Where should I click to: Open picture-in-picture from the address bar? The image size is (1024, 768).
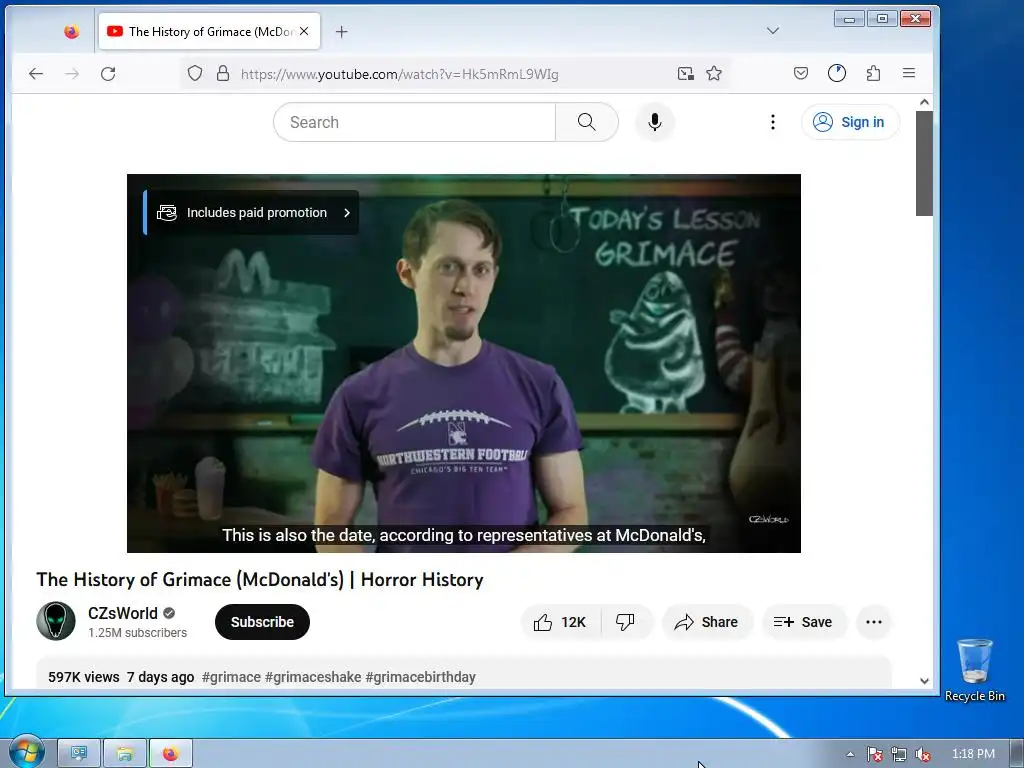685,73
